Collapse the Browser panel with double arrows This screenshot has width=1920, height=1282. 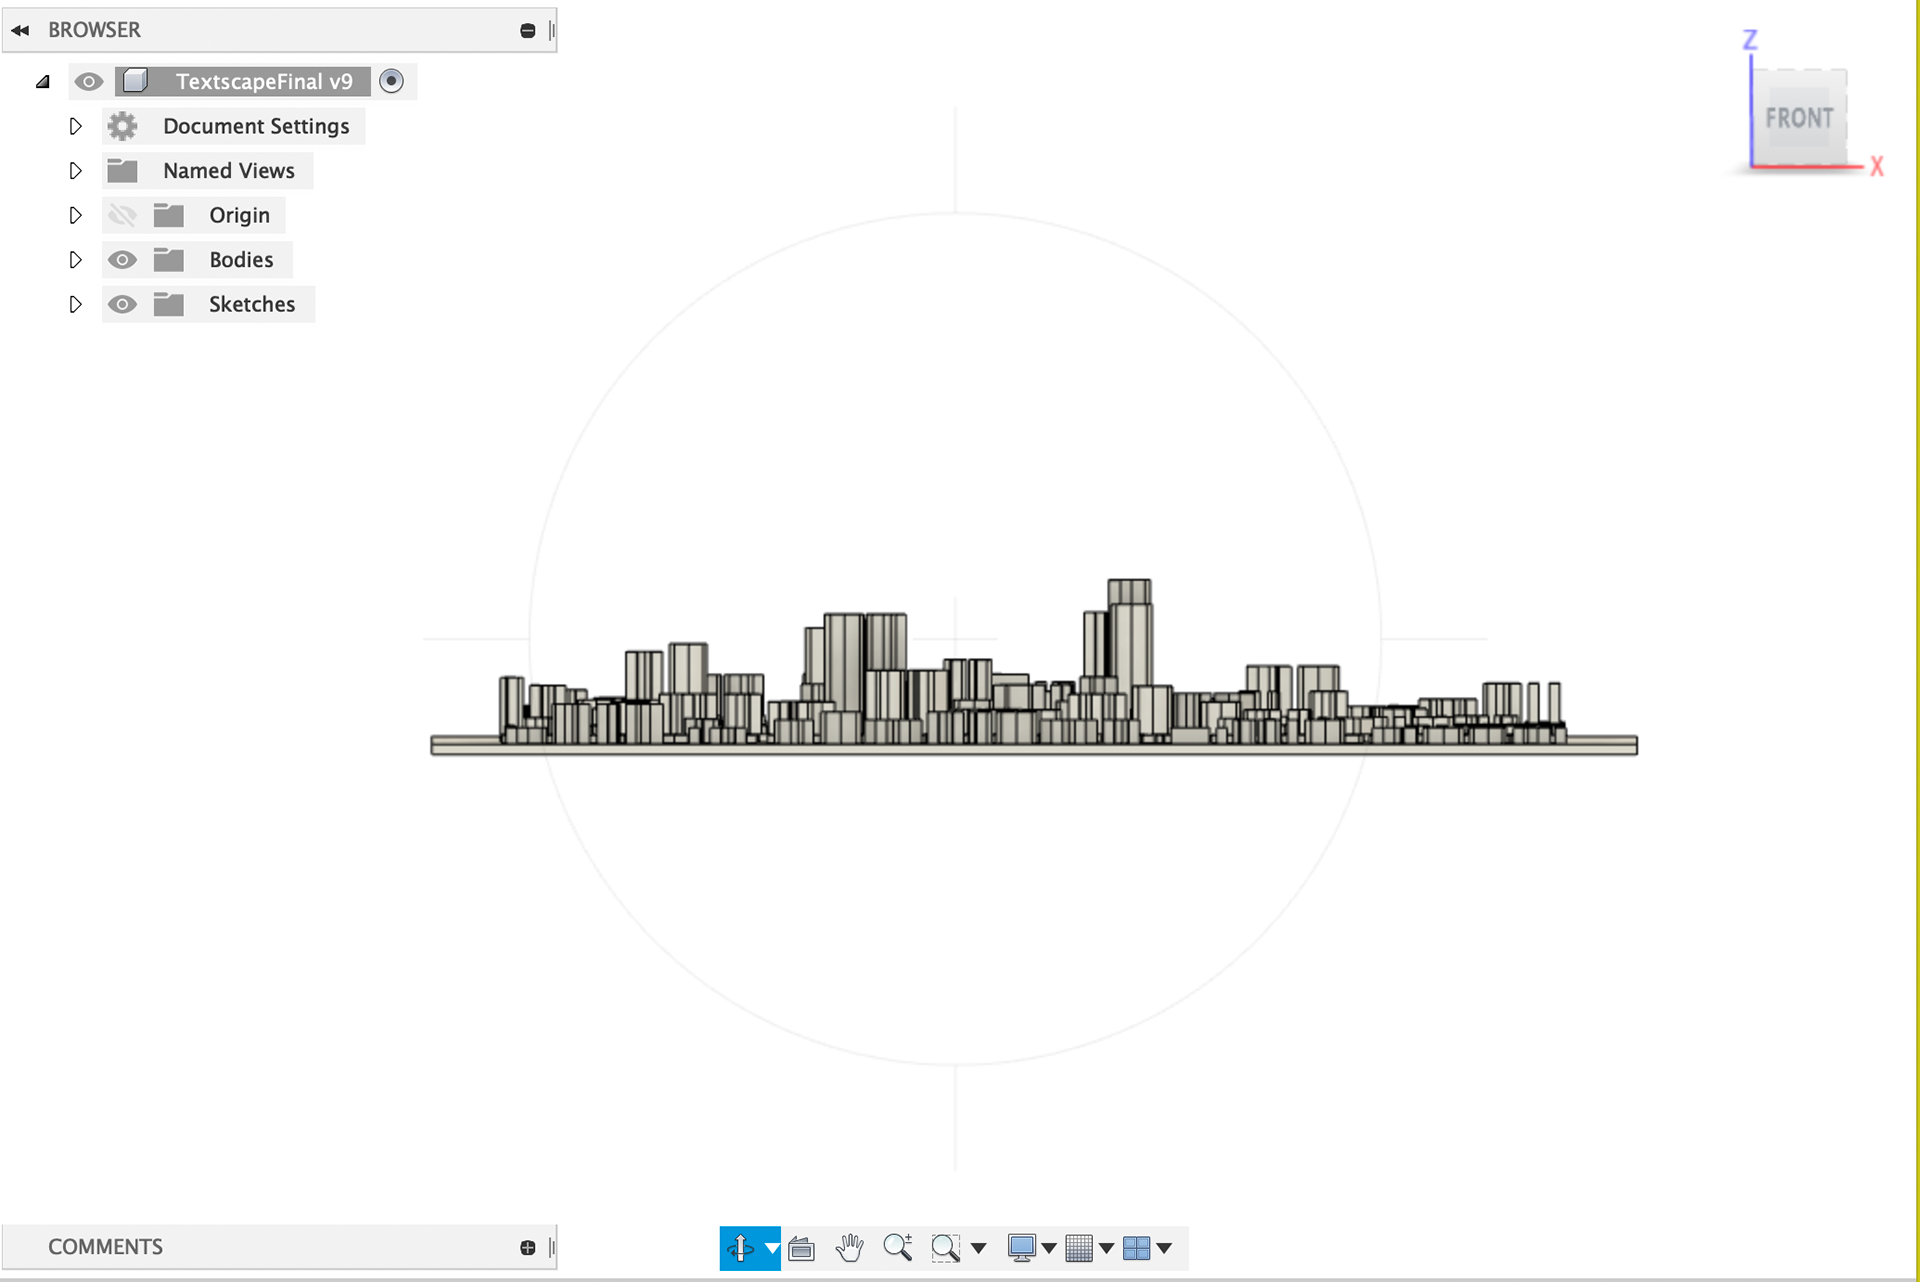tap(20, 30)
